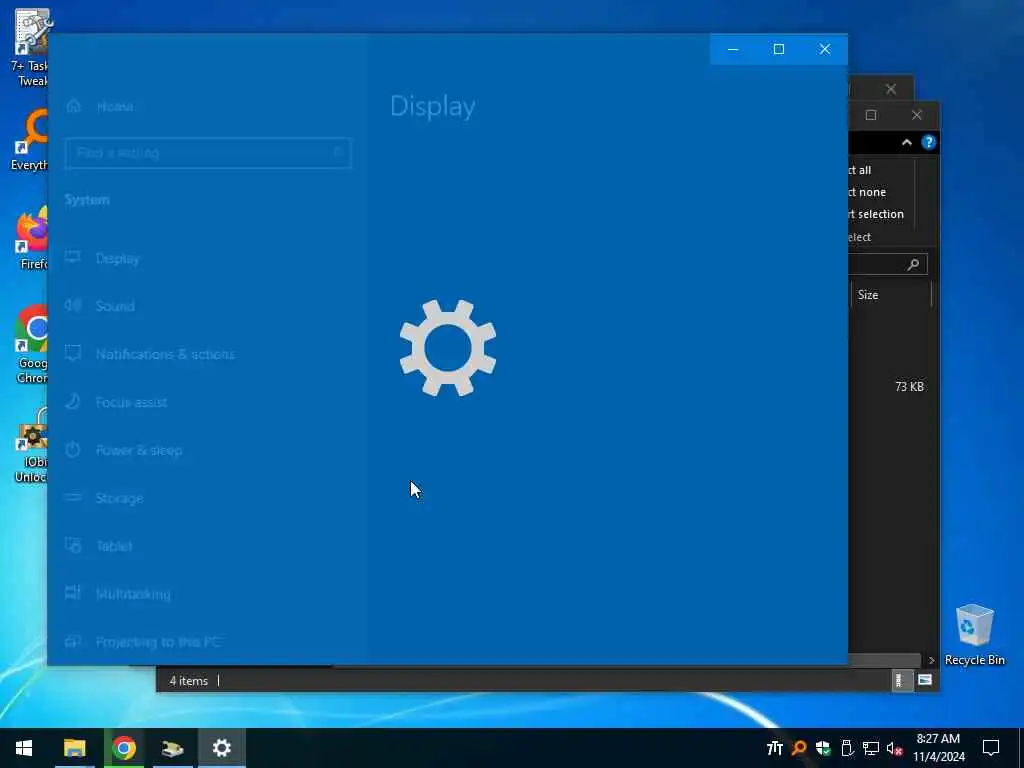Maximize the front File Explorer window
1024x768 pixels.
[871, 115]
